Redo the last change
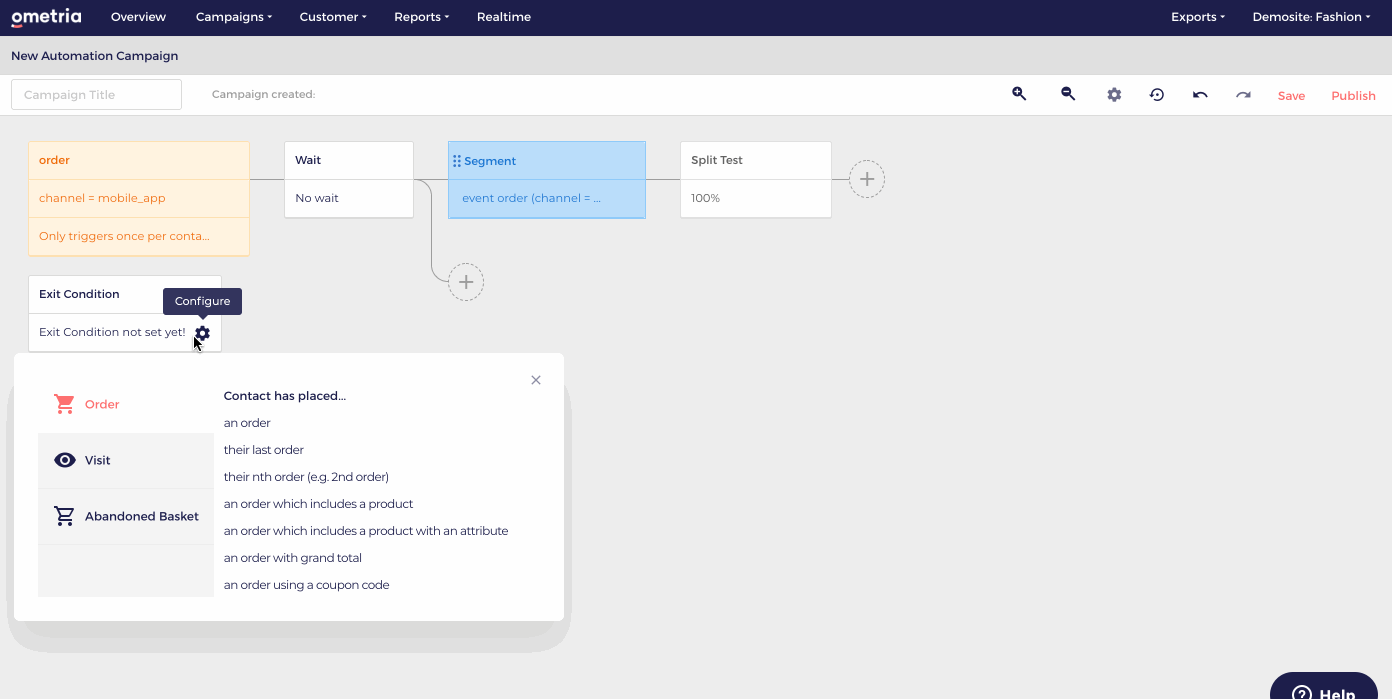1392x699 pixels. point(1243,95)
